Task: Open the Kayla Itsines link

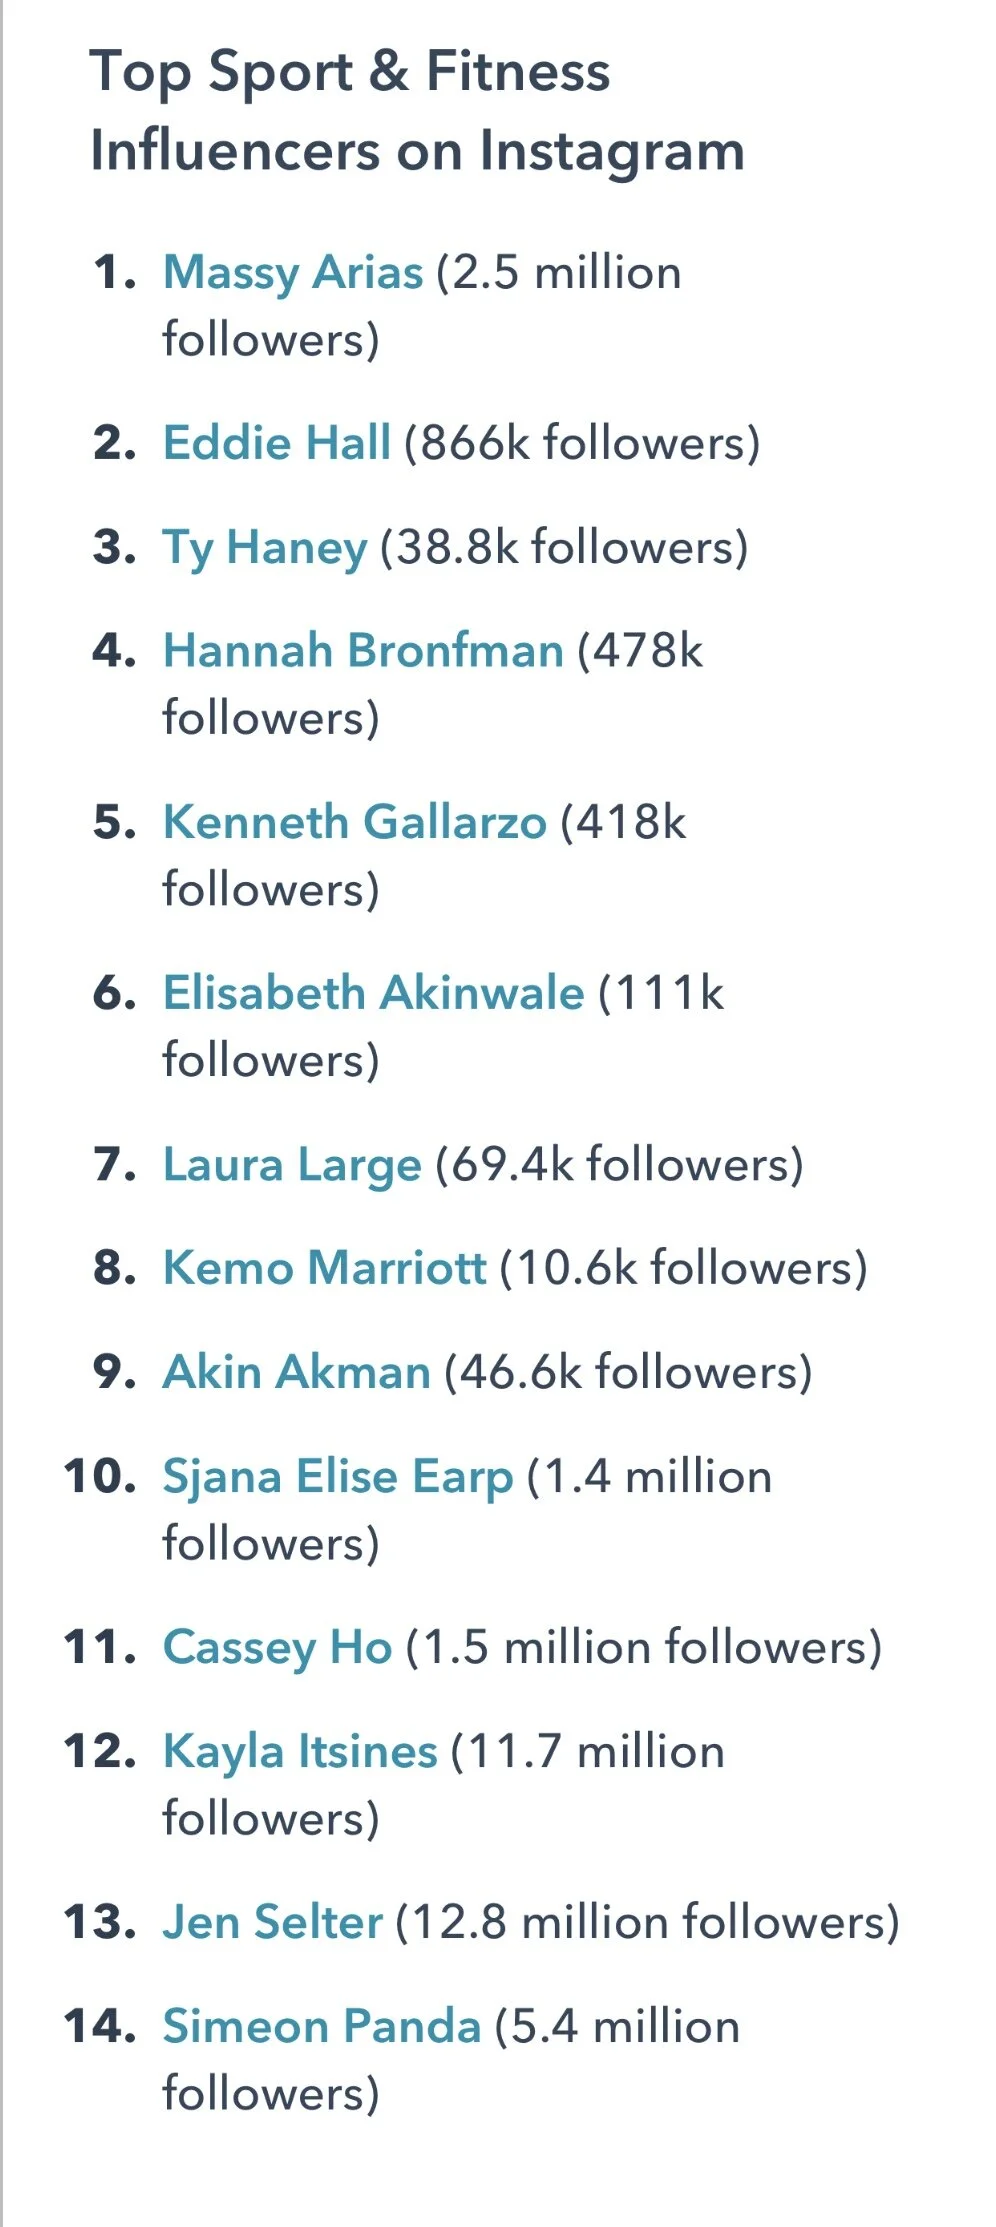Action: click(x=300, y=1753)
